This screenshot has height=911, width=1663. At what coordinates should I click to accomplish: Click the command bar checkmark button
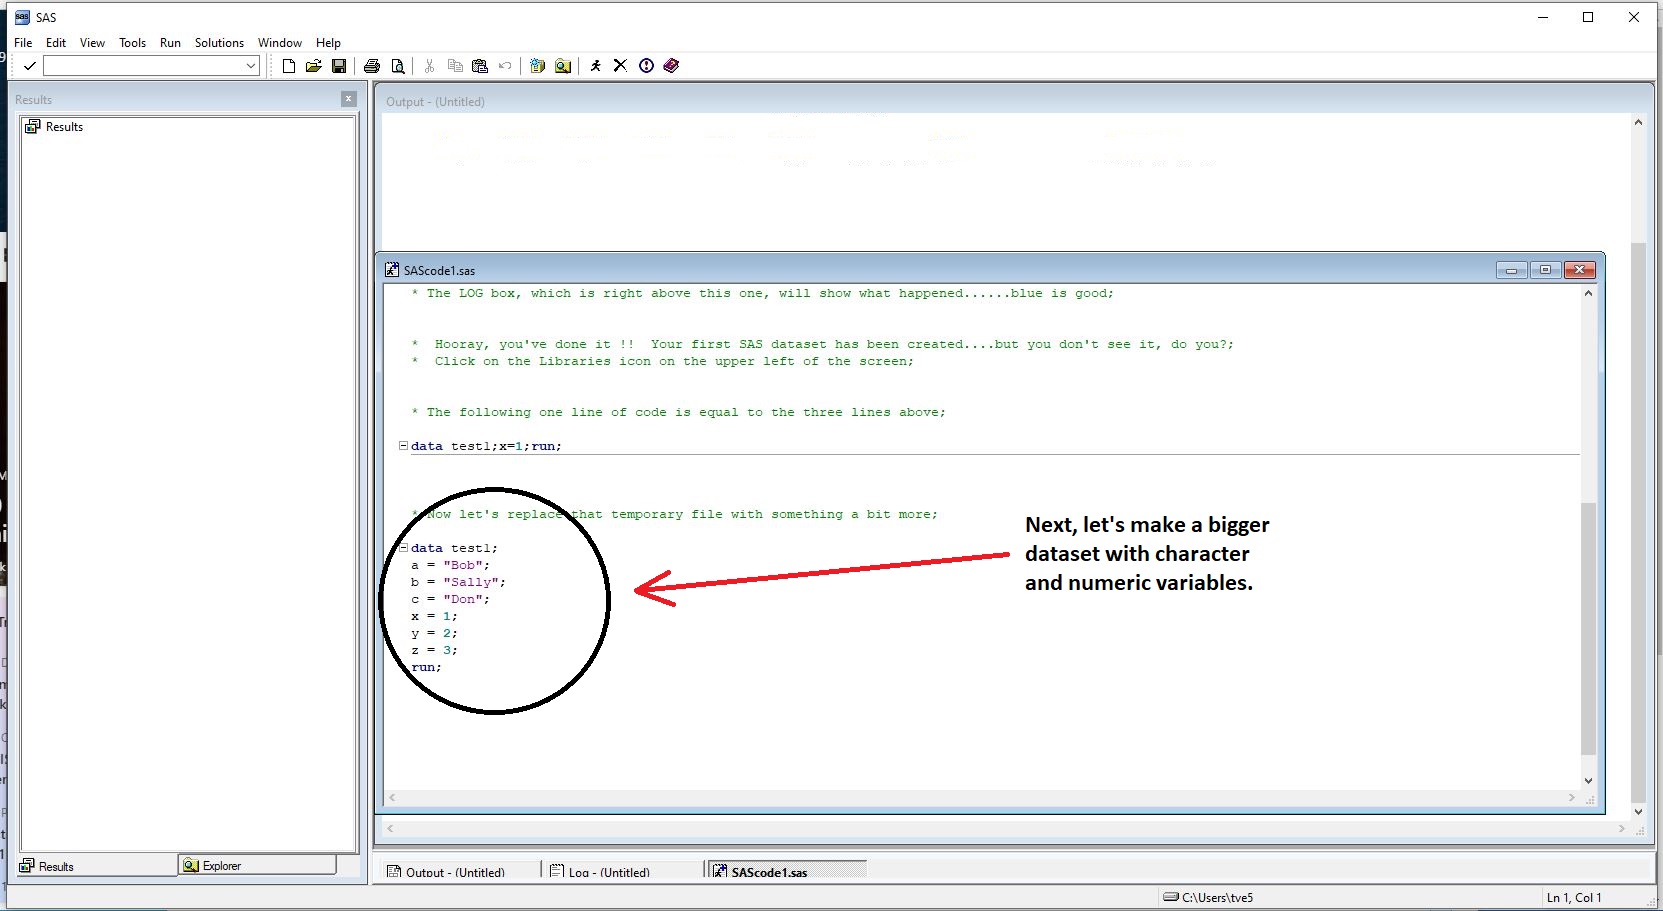pyautogui.click(x=30, y=66)
